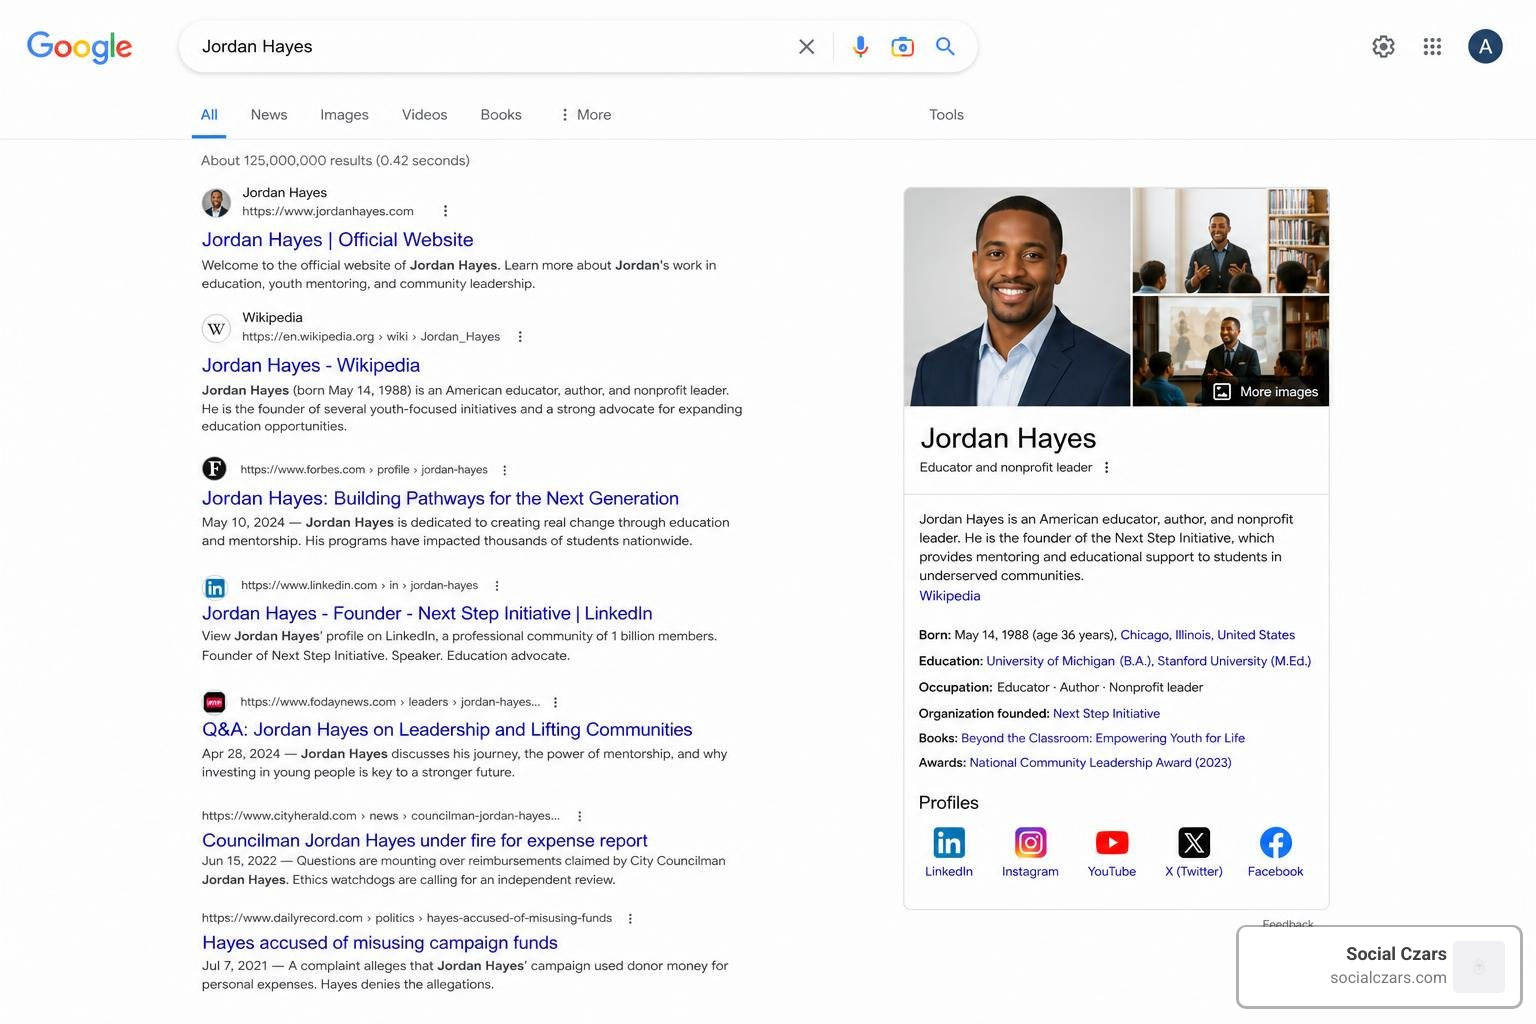
Task: Click the Forbes 'F' favicon
Action: [214, 469]
